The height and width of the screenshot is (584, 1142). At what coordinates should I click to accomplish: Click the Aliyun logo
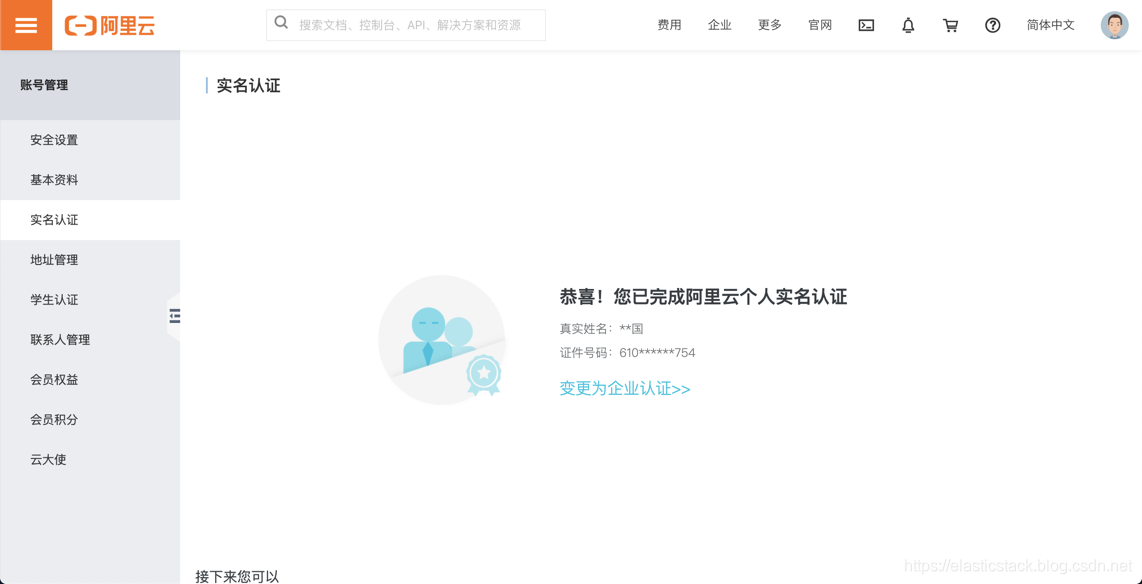(110, 25)
